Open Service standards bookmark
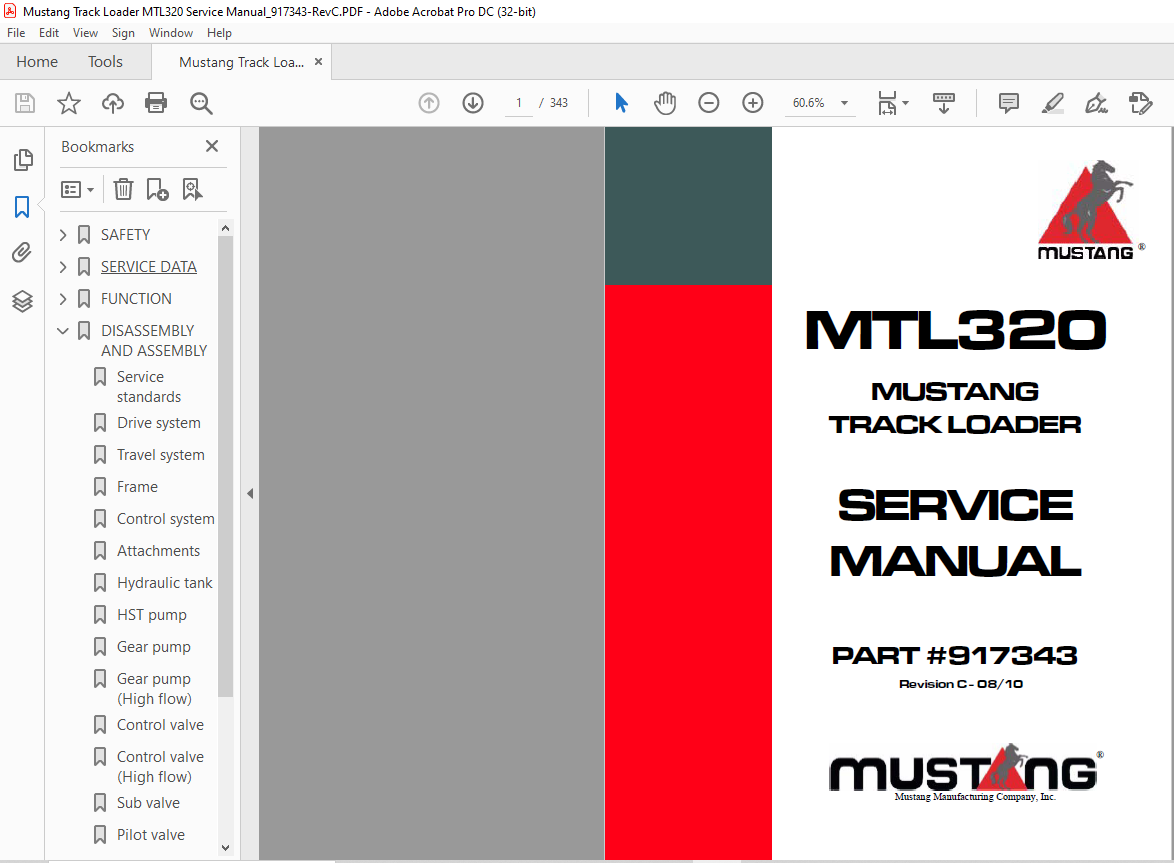This screenshot has width=1174, height=863. coord(149,387)
